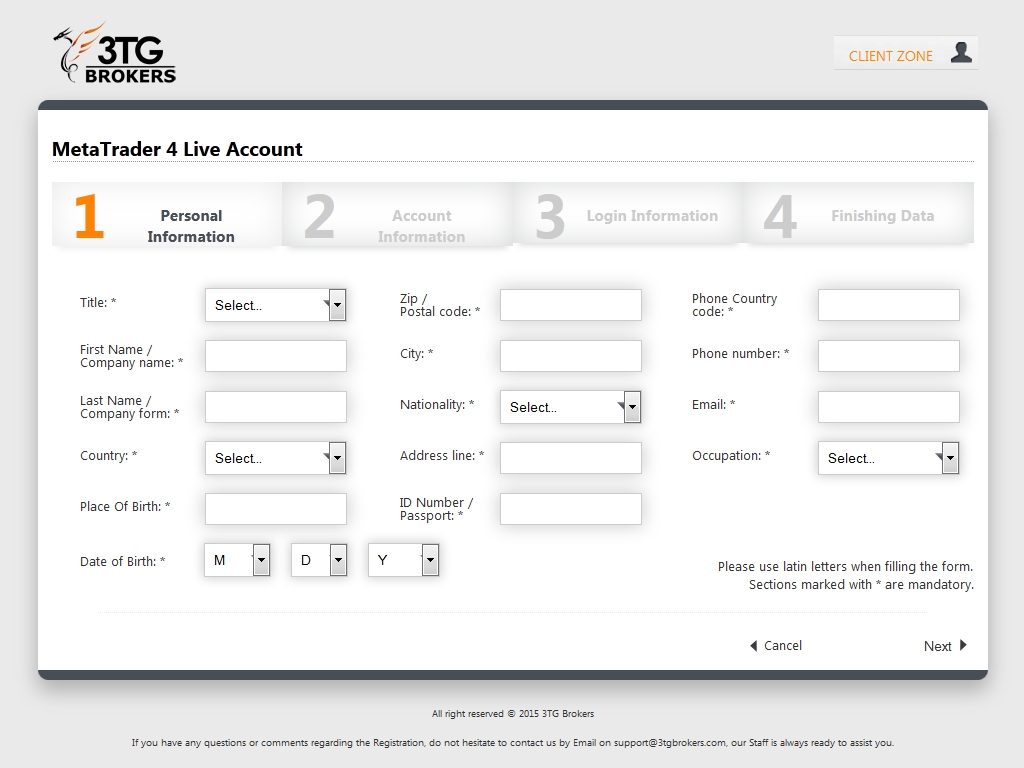The height and width of the screenshot is (768, 1024).
Task: Go to Account Information step tab
Action: pos(398,216)
